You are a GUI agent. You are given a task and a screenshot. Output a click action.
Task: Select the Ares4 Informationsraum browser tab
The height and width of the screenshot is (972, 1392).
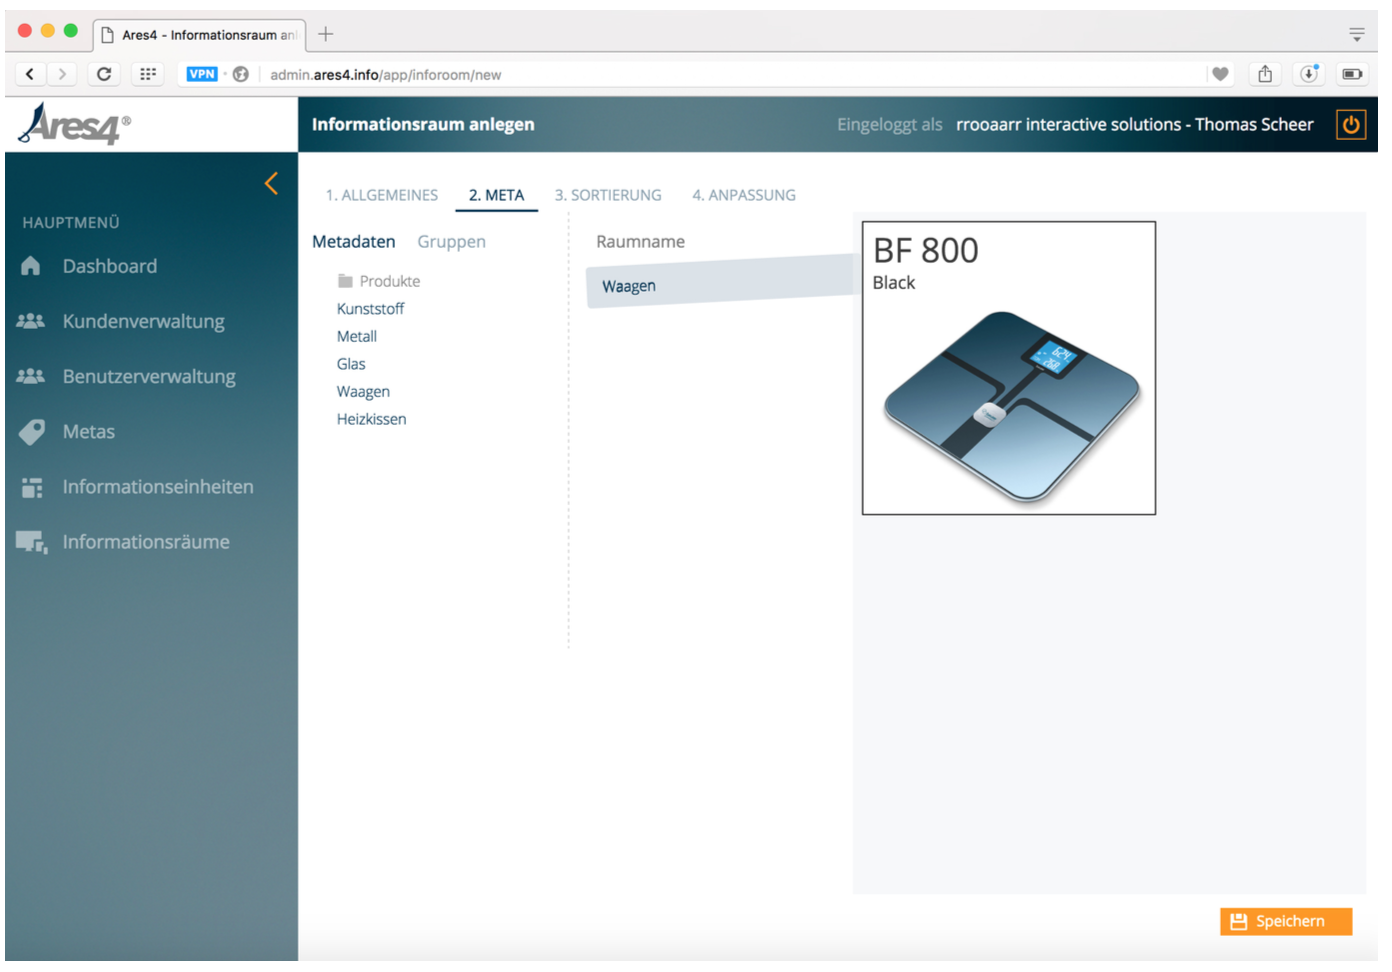tap(200, 35)
